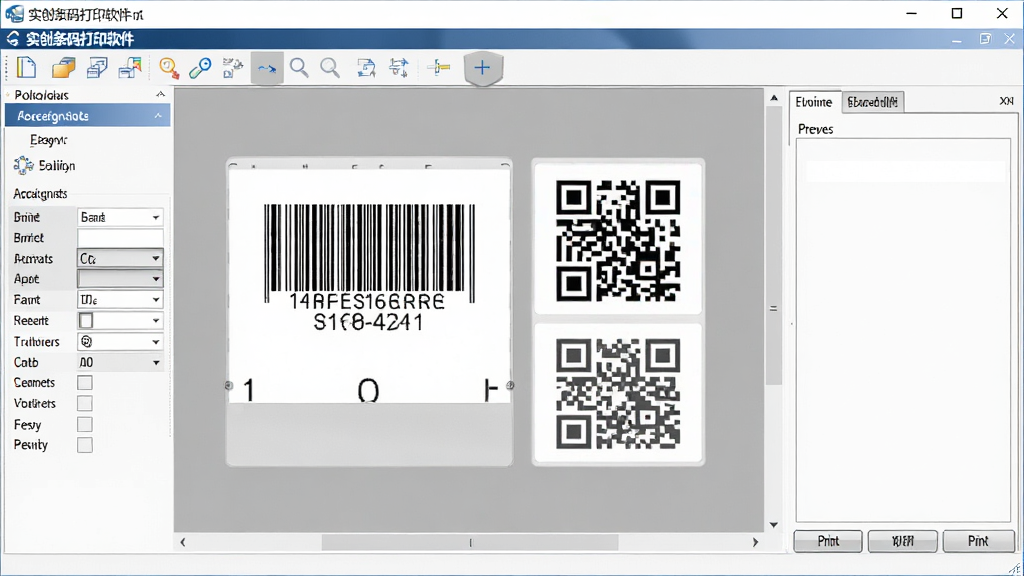Select the Aoreefgntiots panel header
Screen dimensions: 1024x576
88,116
